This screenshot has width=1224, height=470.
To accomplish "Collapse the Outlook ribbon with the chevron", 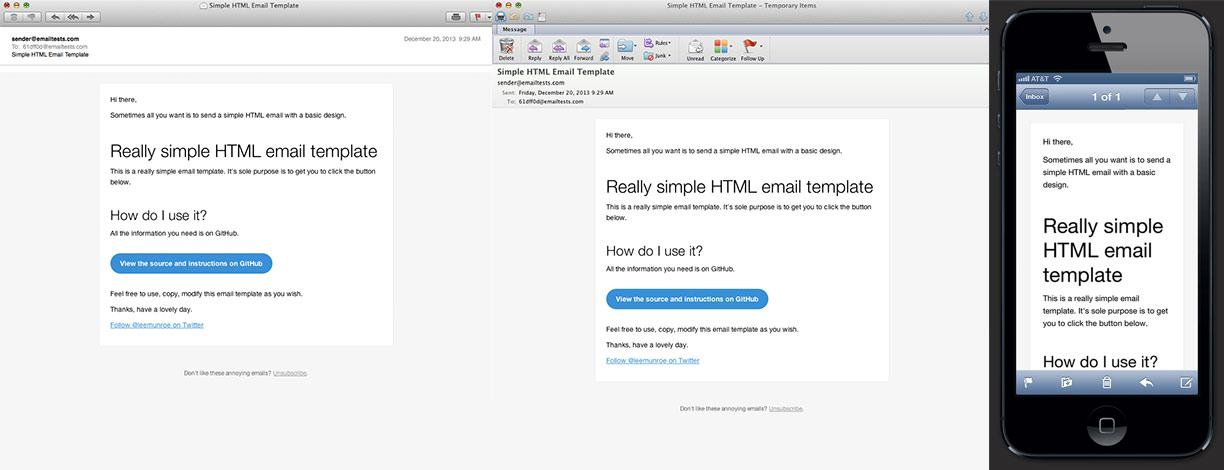I will [x=986, y=29].
